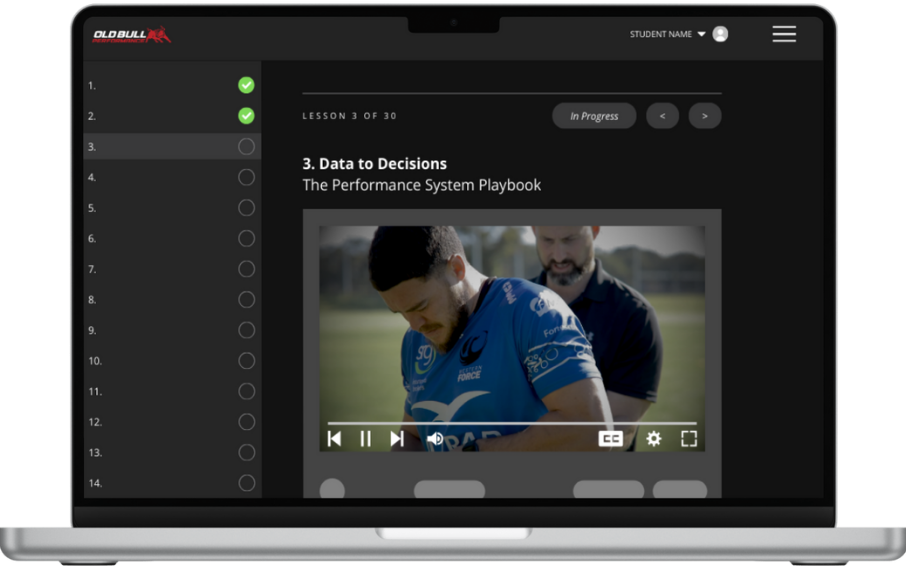Select lesson row number 9.
This screenshot has width=906, height=566.
(172, 330)
